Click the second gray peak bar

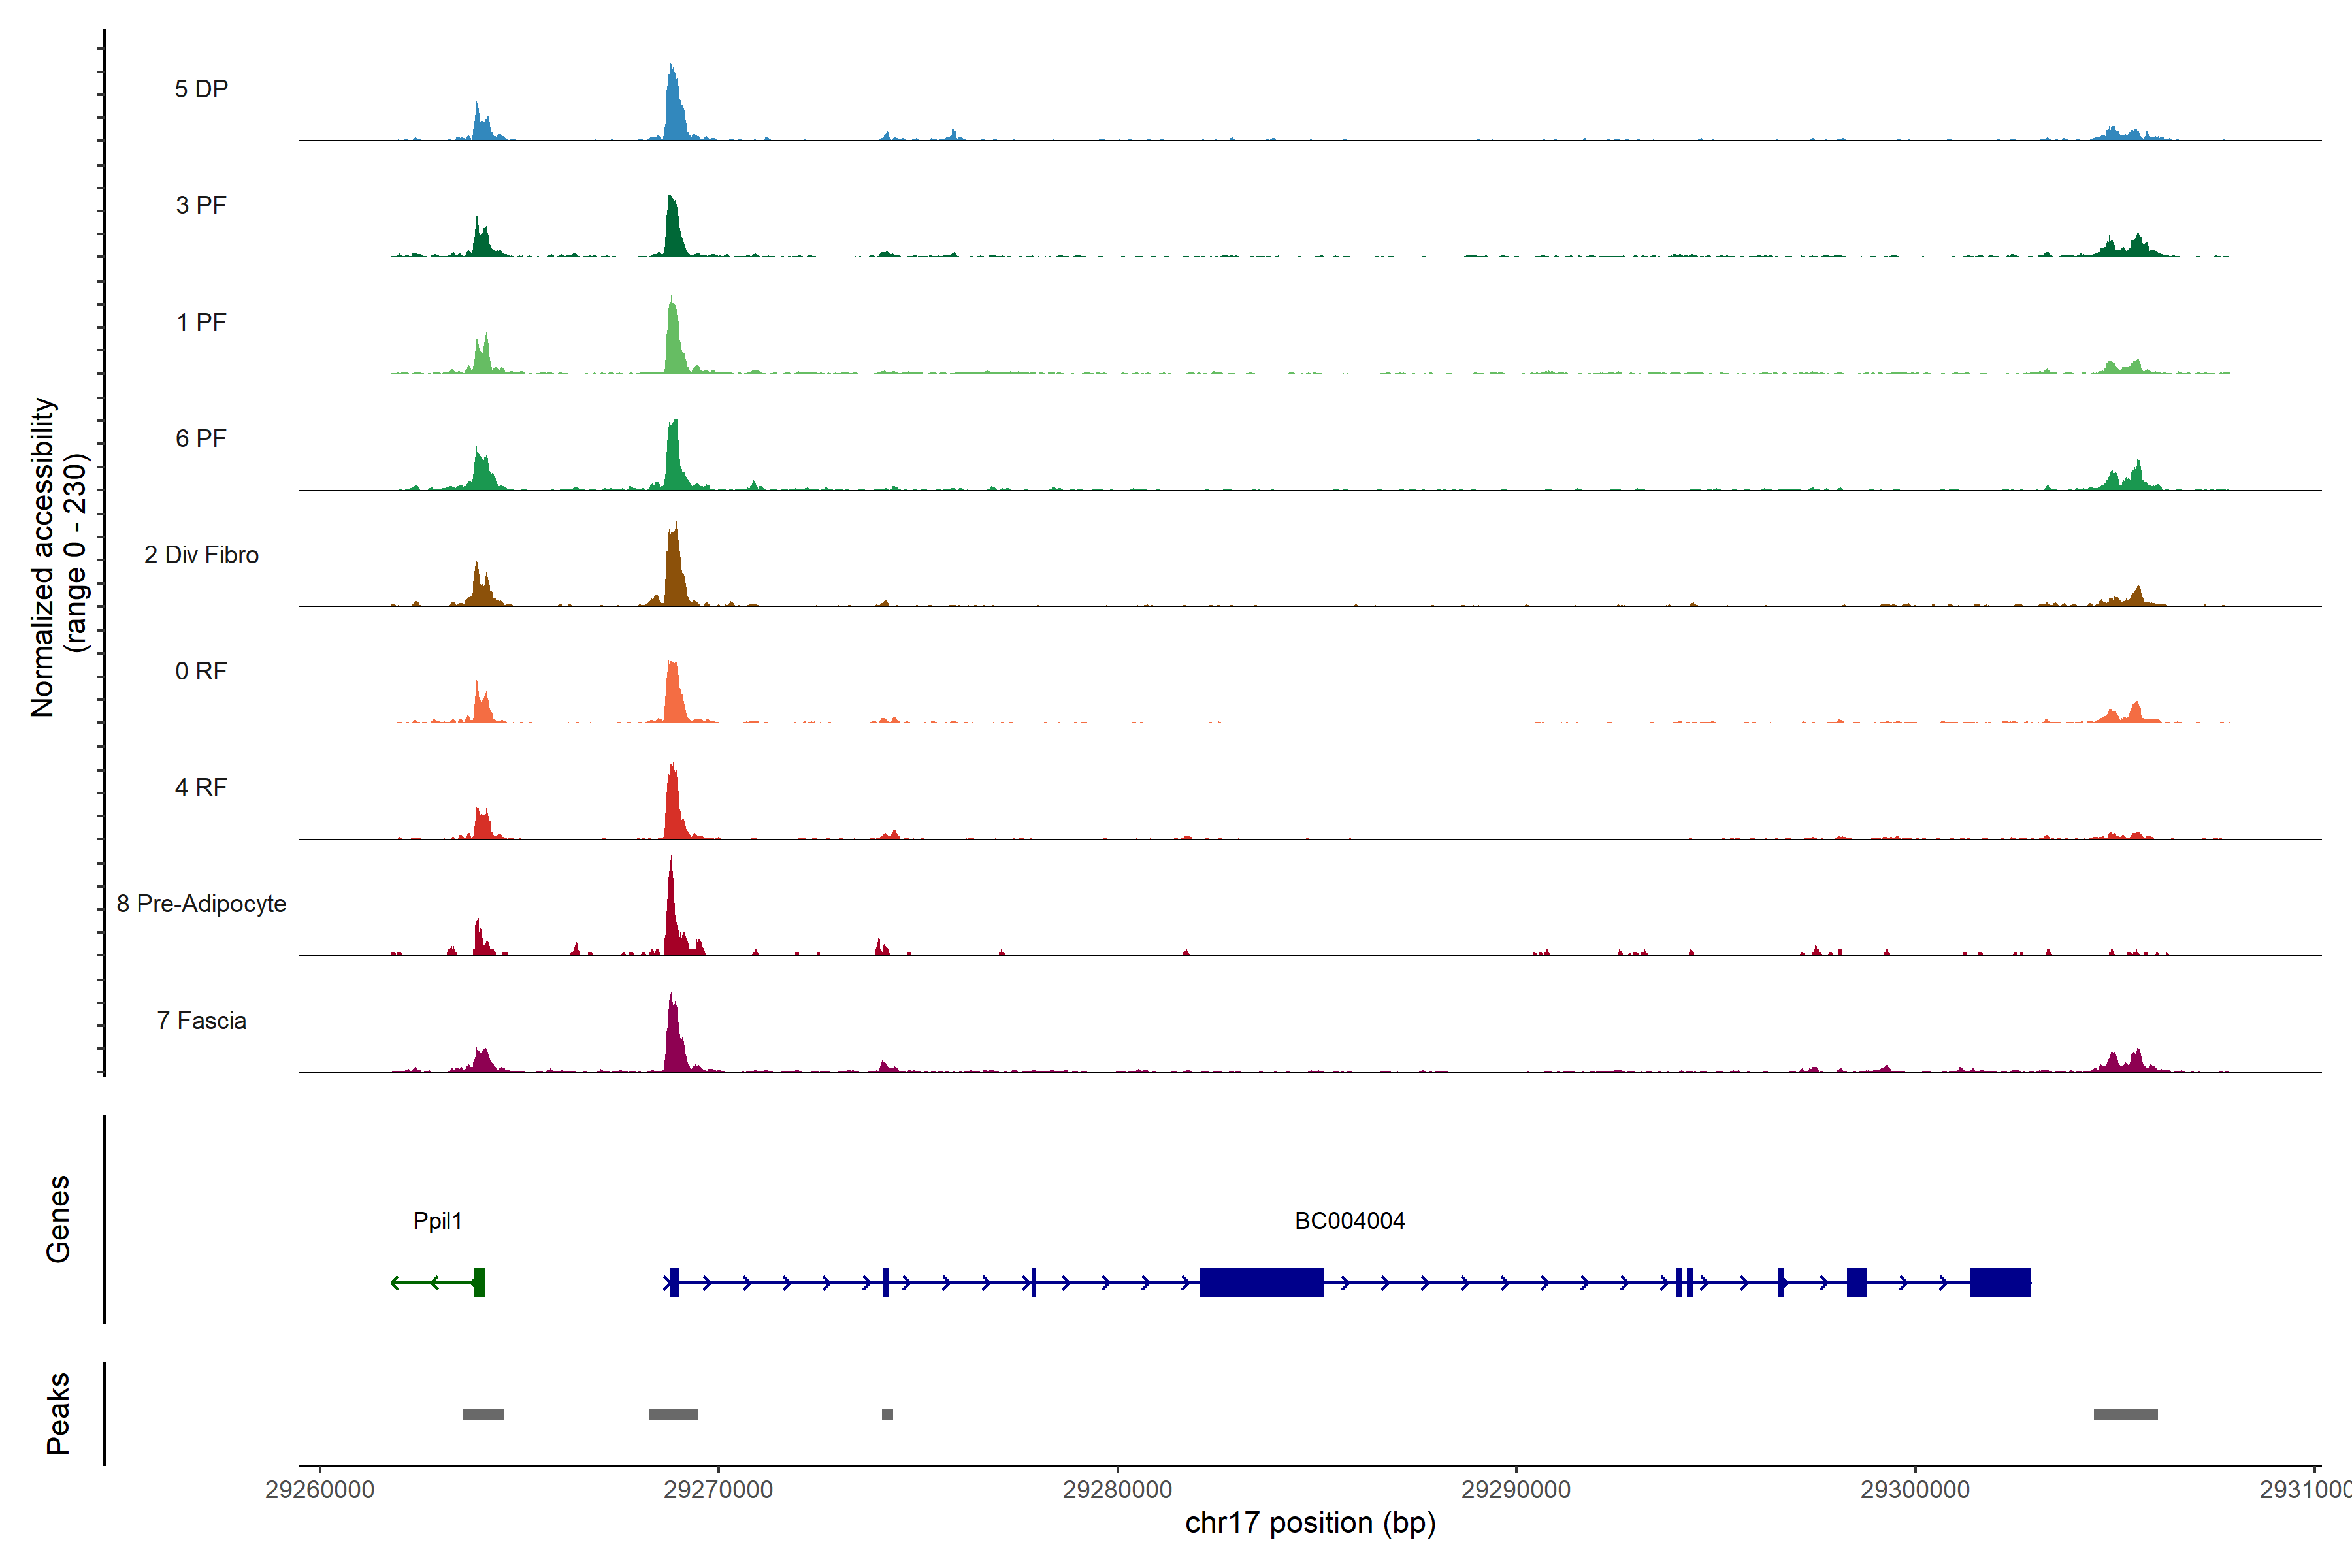coord(673,1414)
